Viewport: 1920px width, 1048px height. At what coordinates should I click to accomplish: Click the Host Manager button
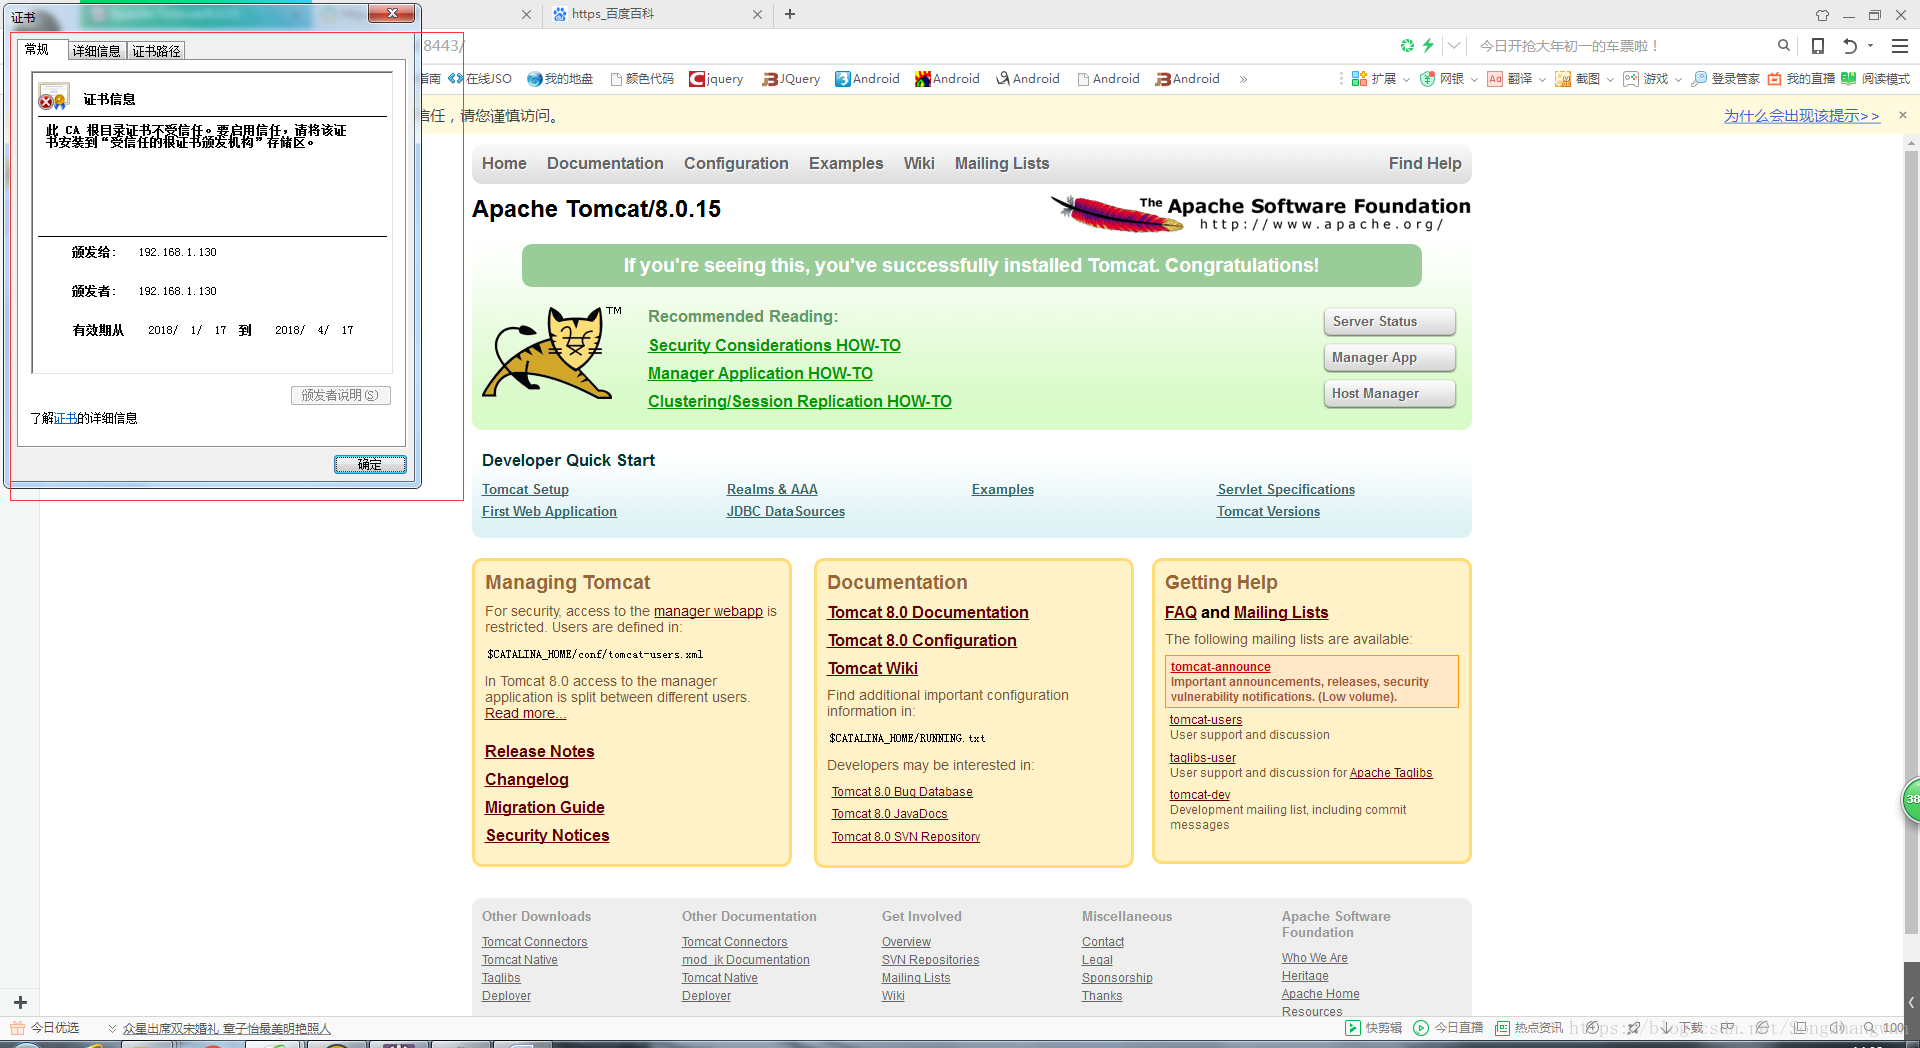pyautogui.click(x=1390, y=394)
